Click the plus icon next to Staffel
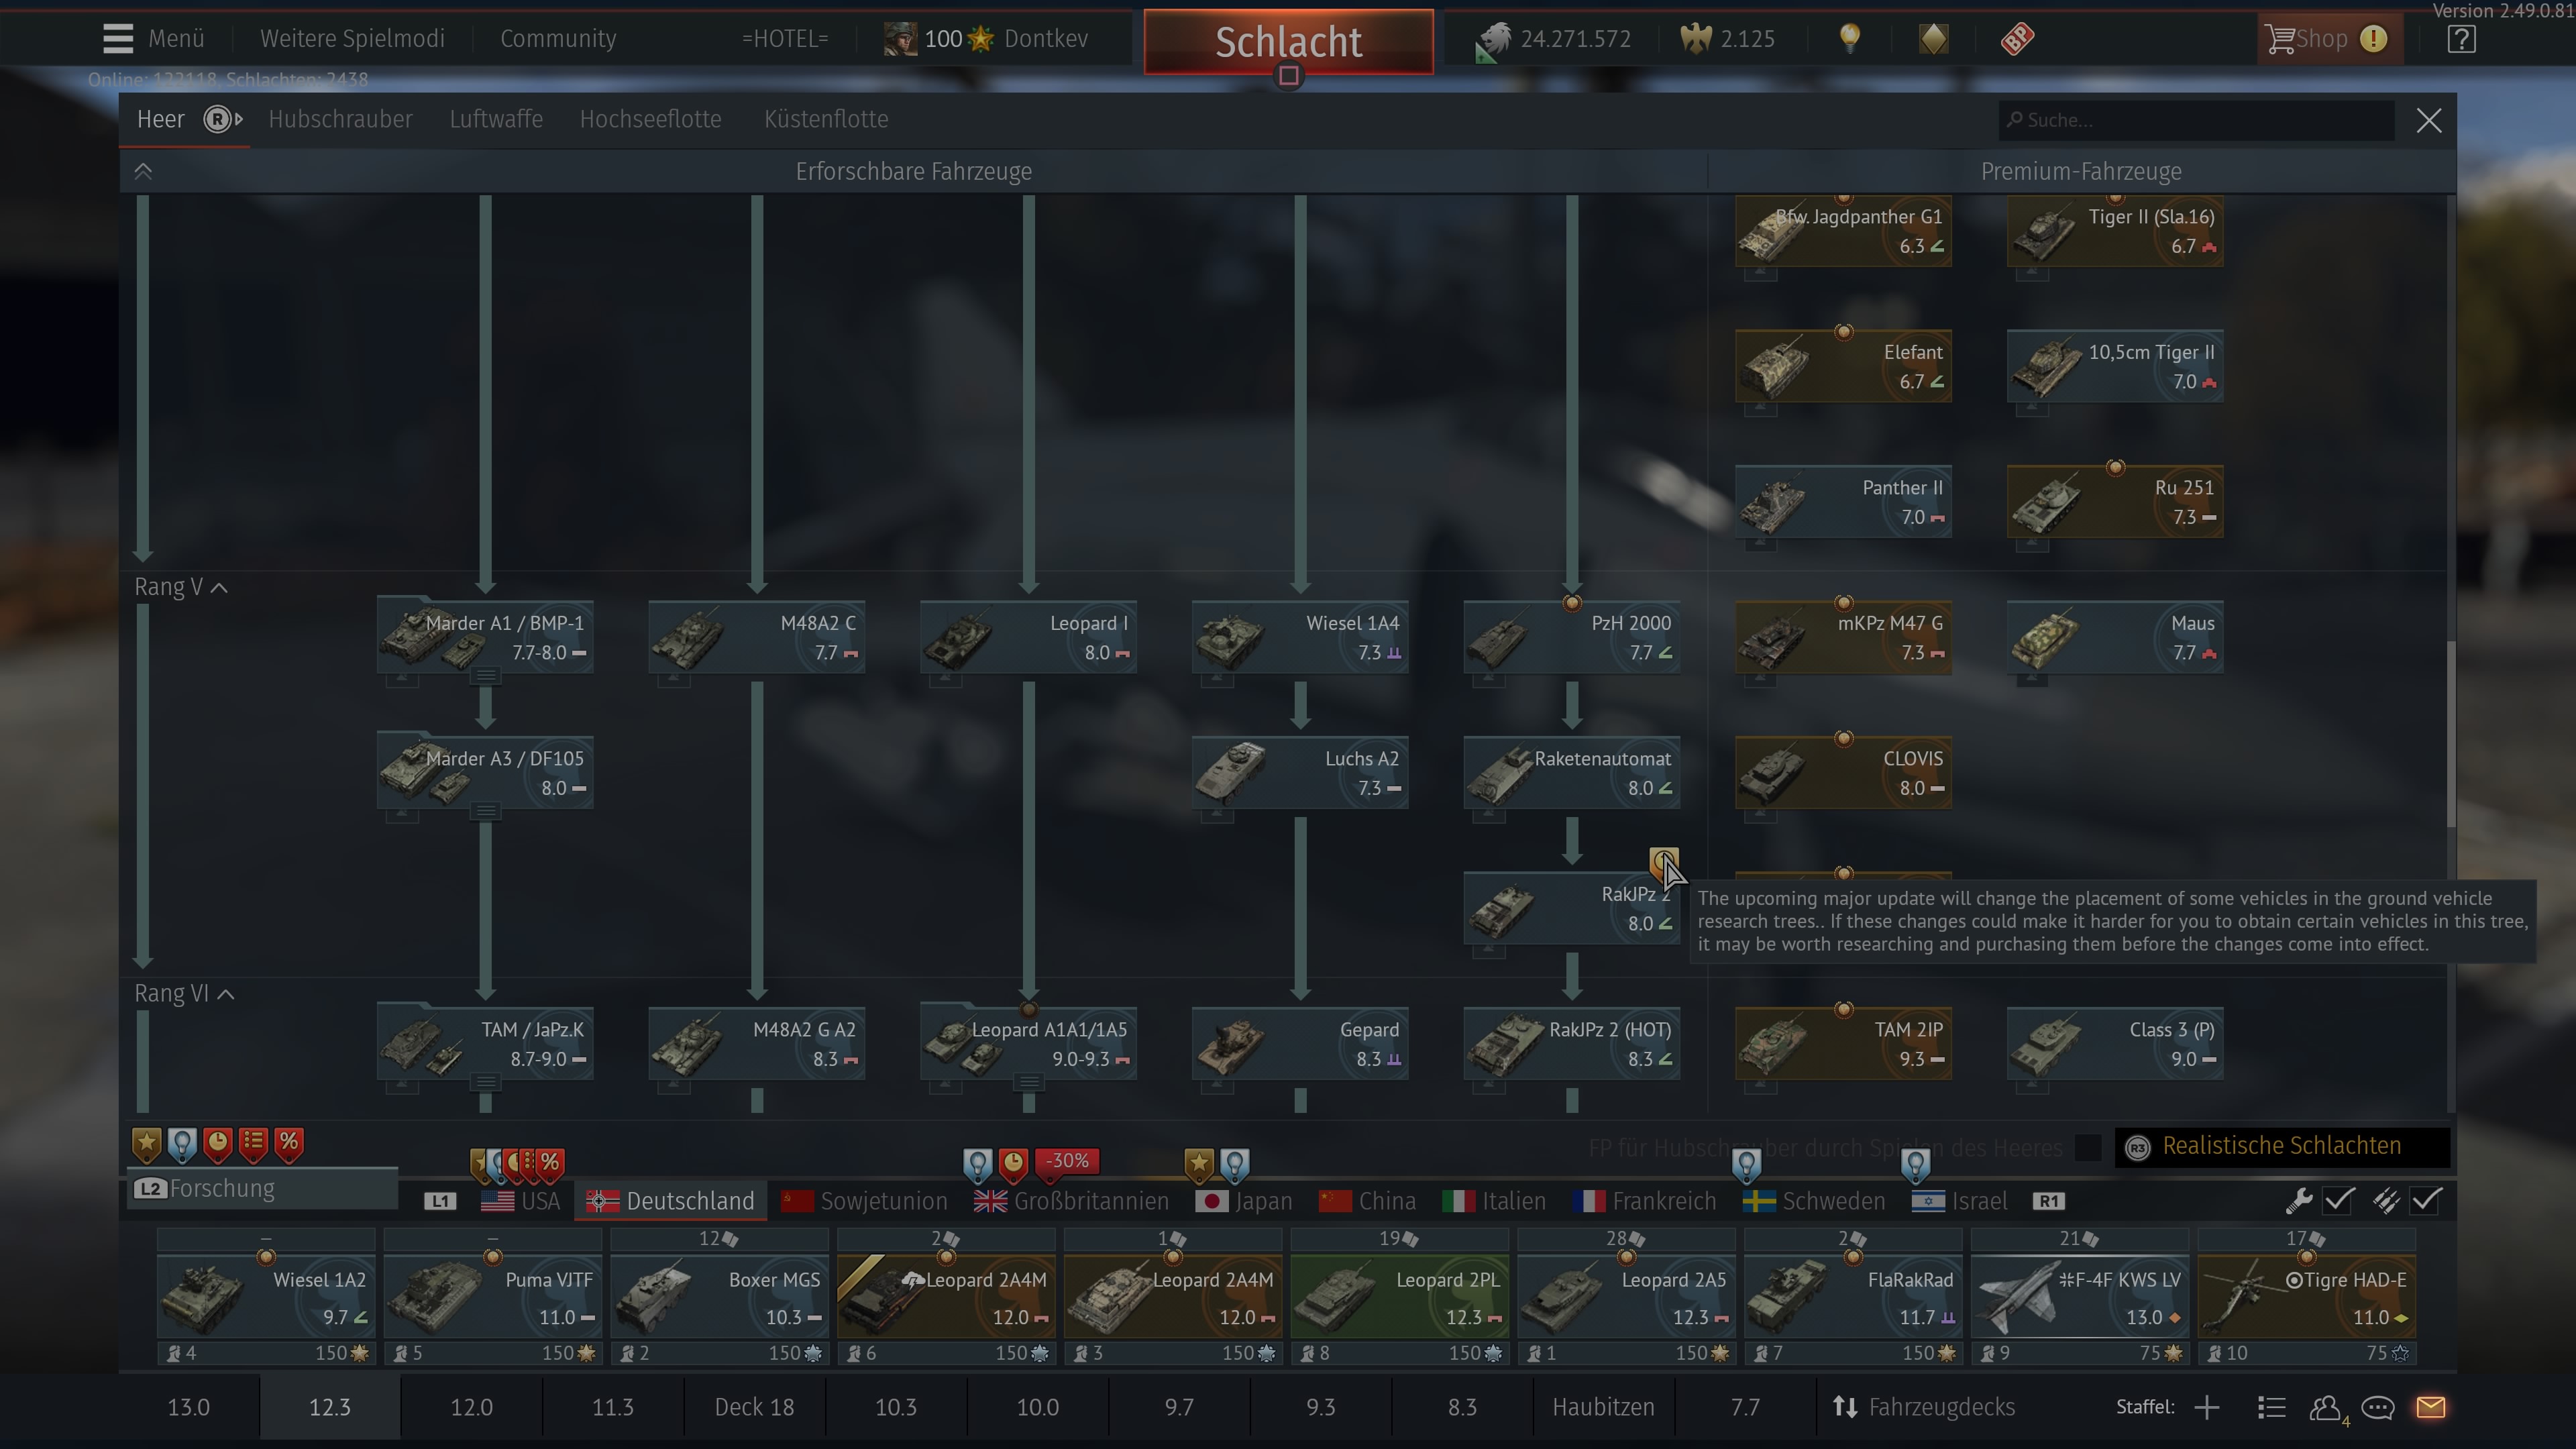This screenshot has width=2576, height=1449. (x=2206, y=1407)
